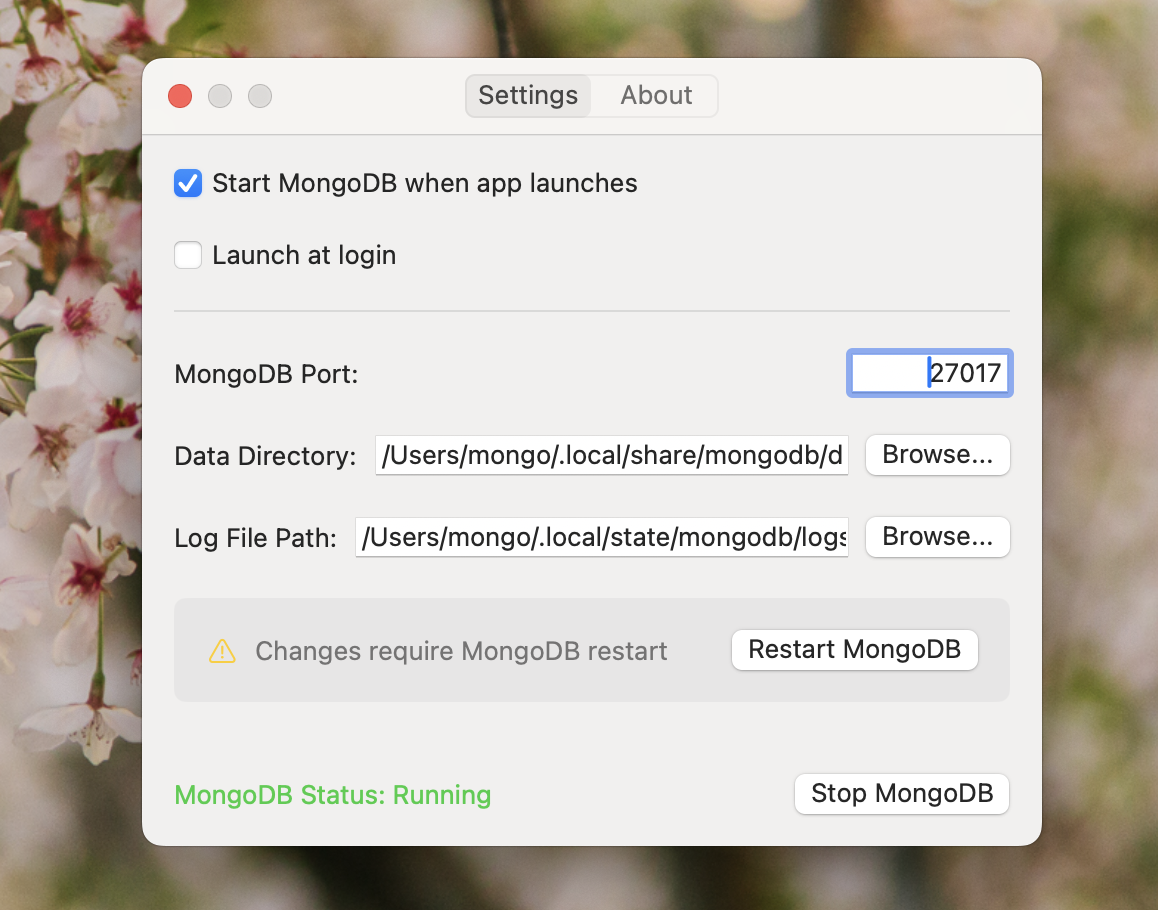Click Restart MongoDB
The width and height of the screenshot is (1158, 910).
coord(854,649)
